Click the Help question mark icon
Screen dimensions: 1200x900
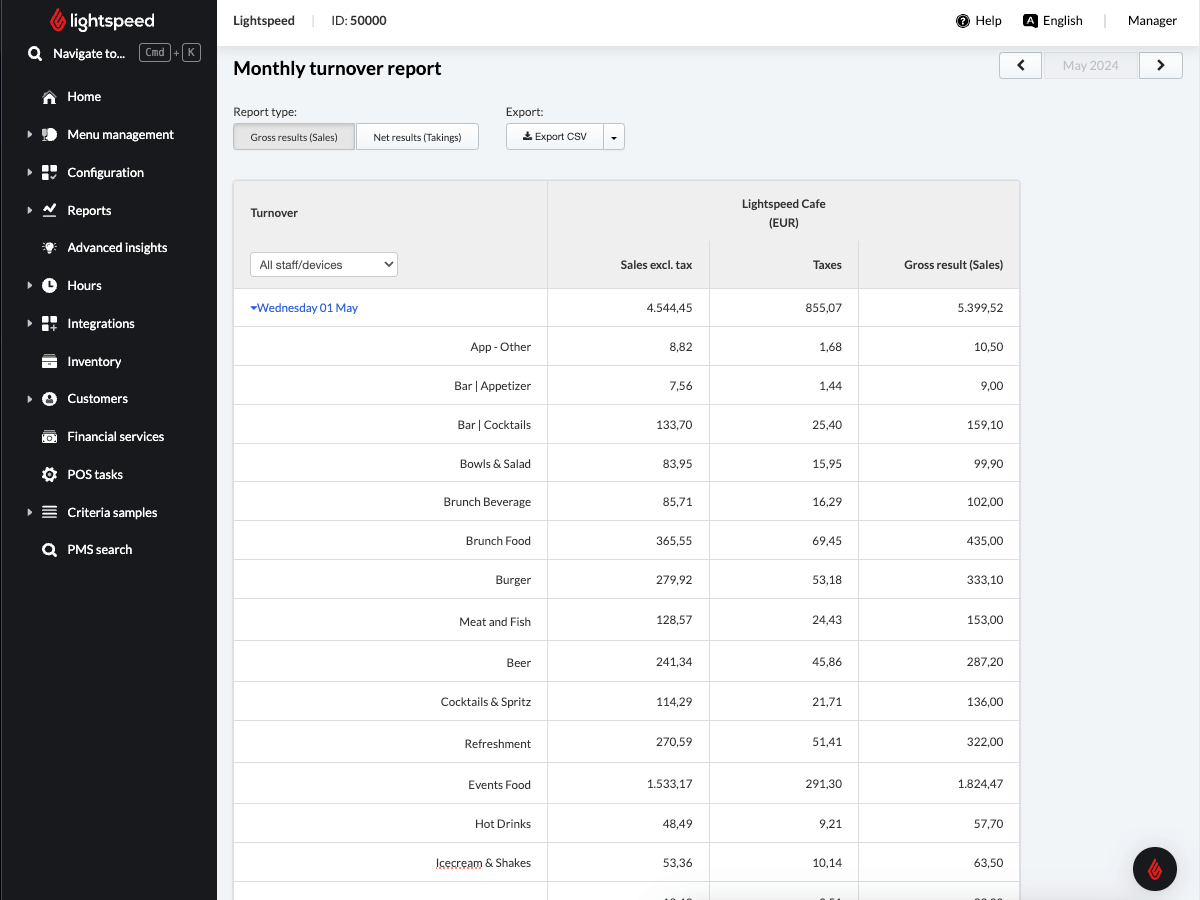click(x=963, y=21)
